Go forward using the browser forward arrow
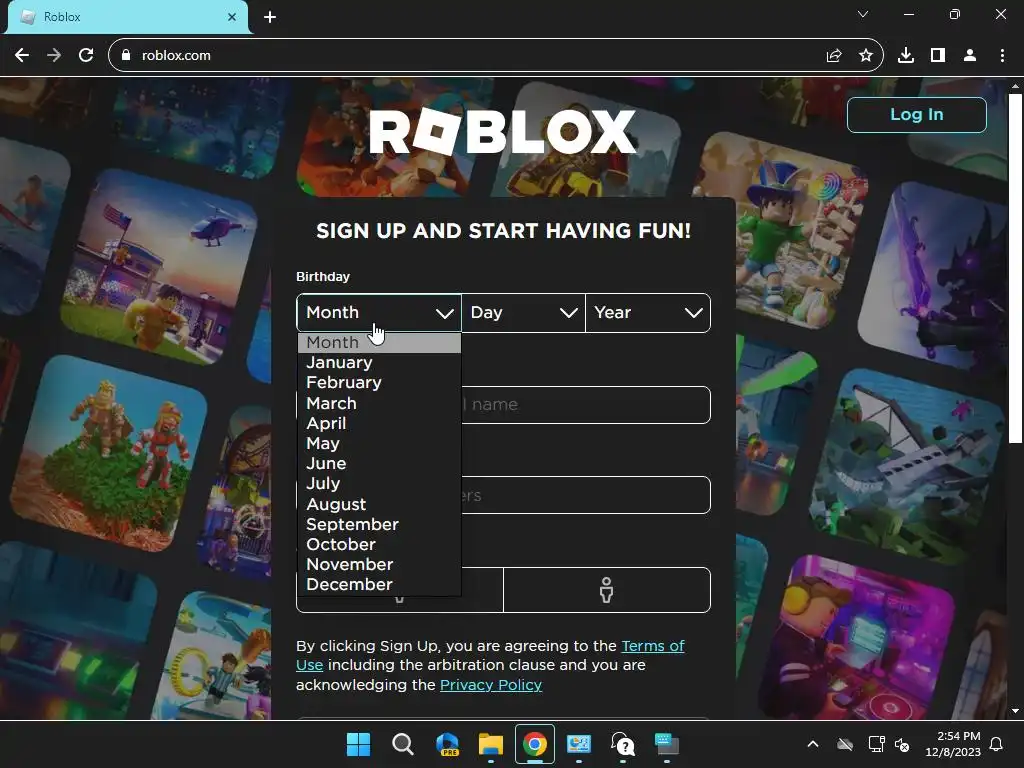 [x=54, y=56]
